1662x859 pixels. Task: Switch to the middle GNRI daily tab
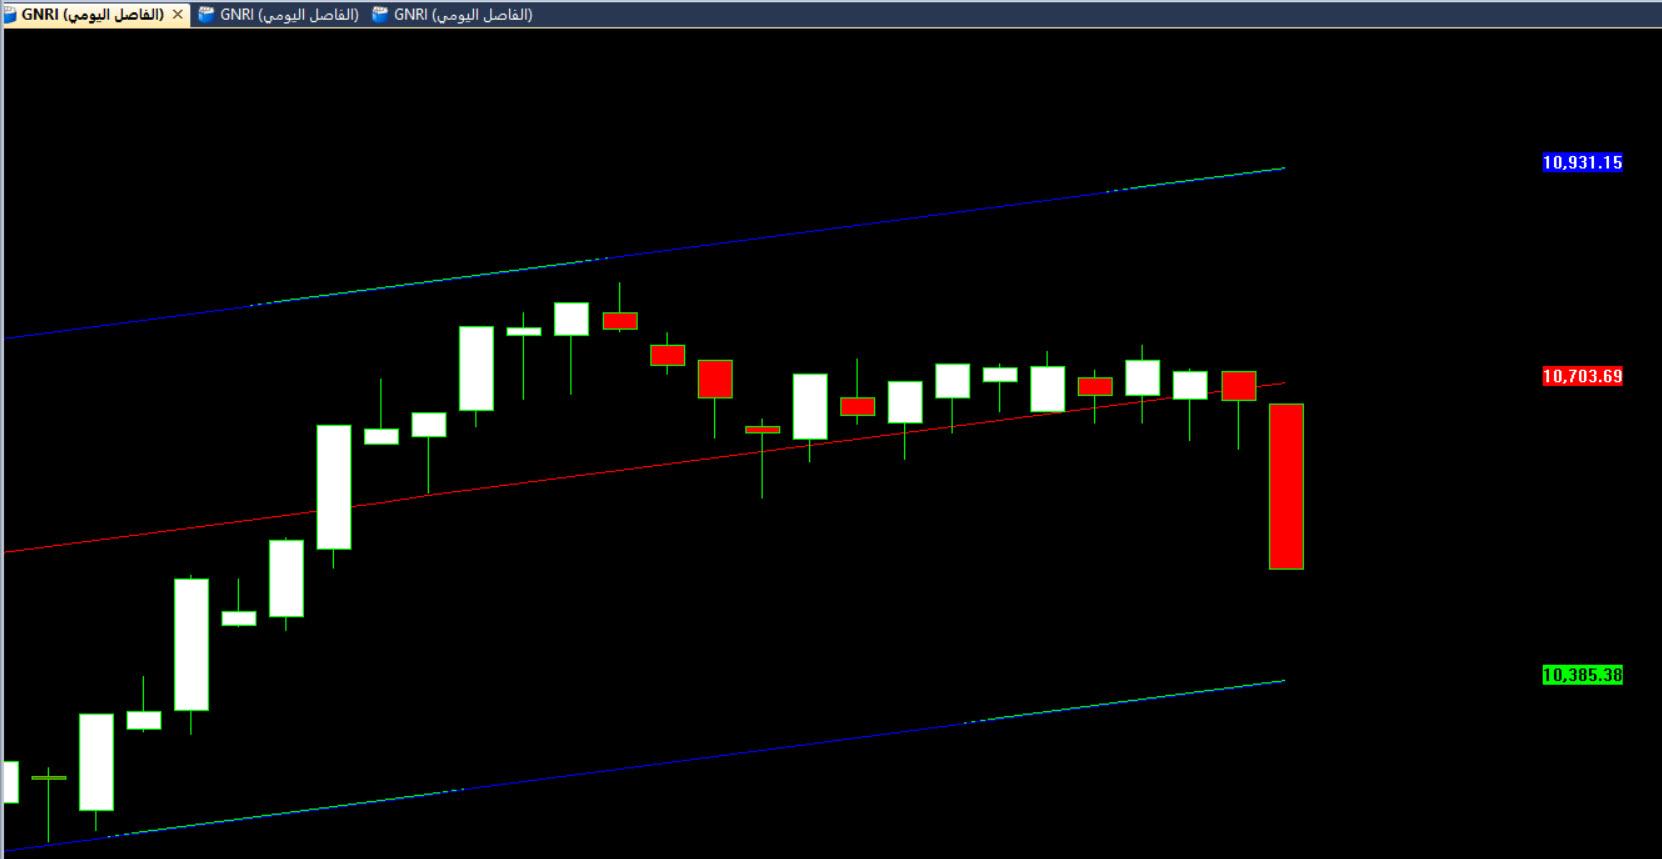click(279, 14)
